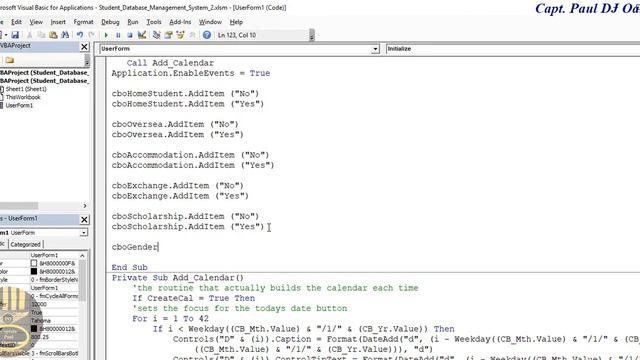Click the green Run Sub/UserForm play icon

[x=106, y=35]
